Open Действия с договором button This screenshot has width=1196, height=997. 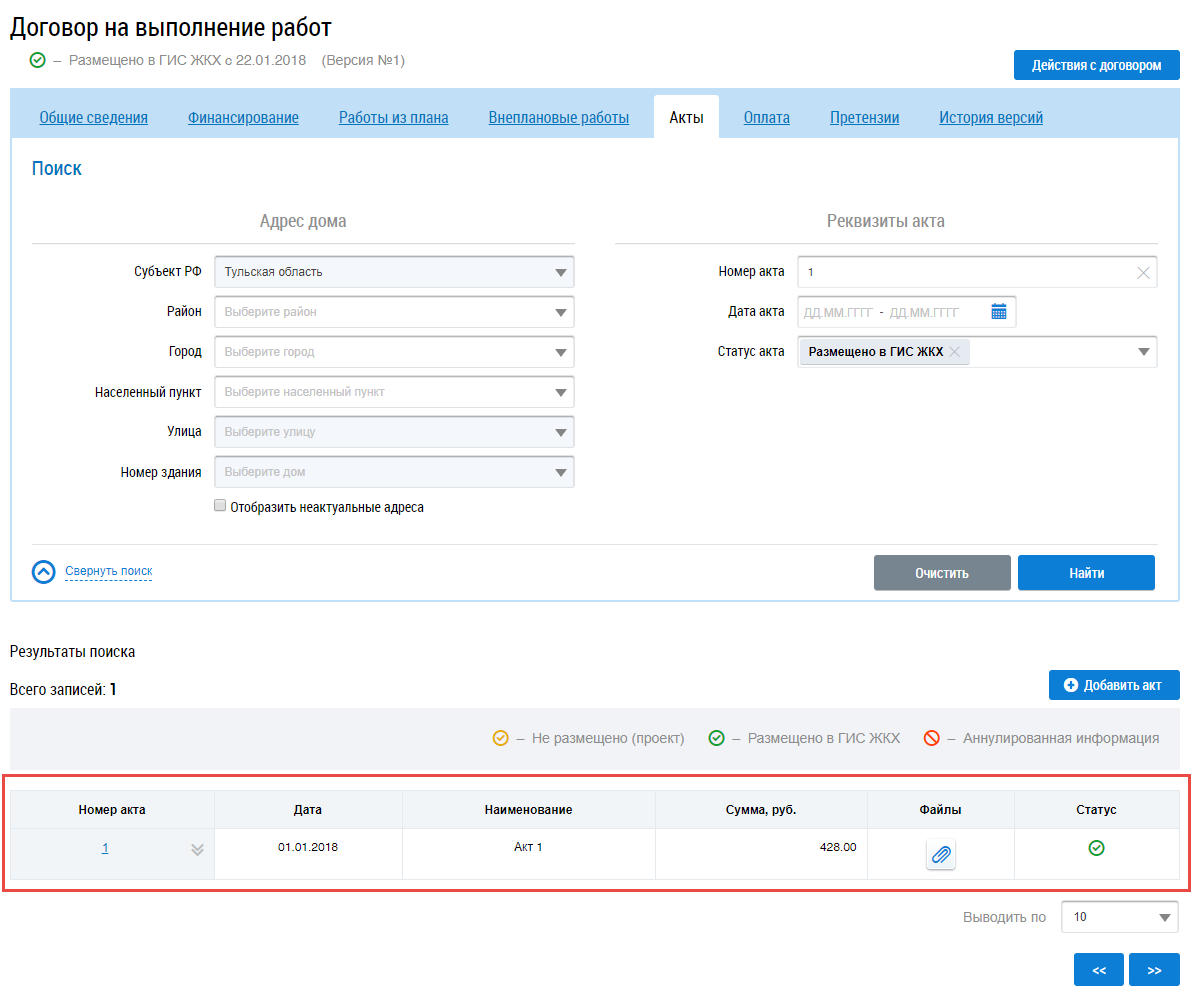tap(1096, 65)
